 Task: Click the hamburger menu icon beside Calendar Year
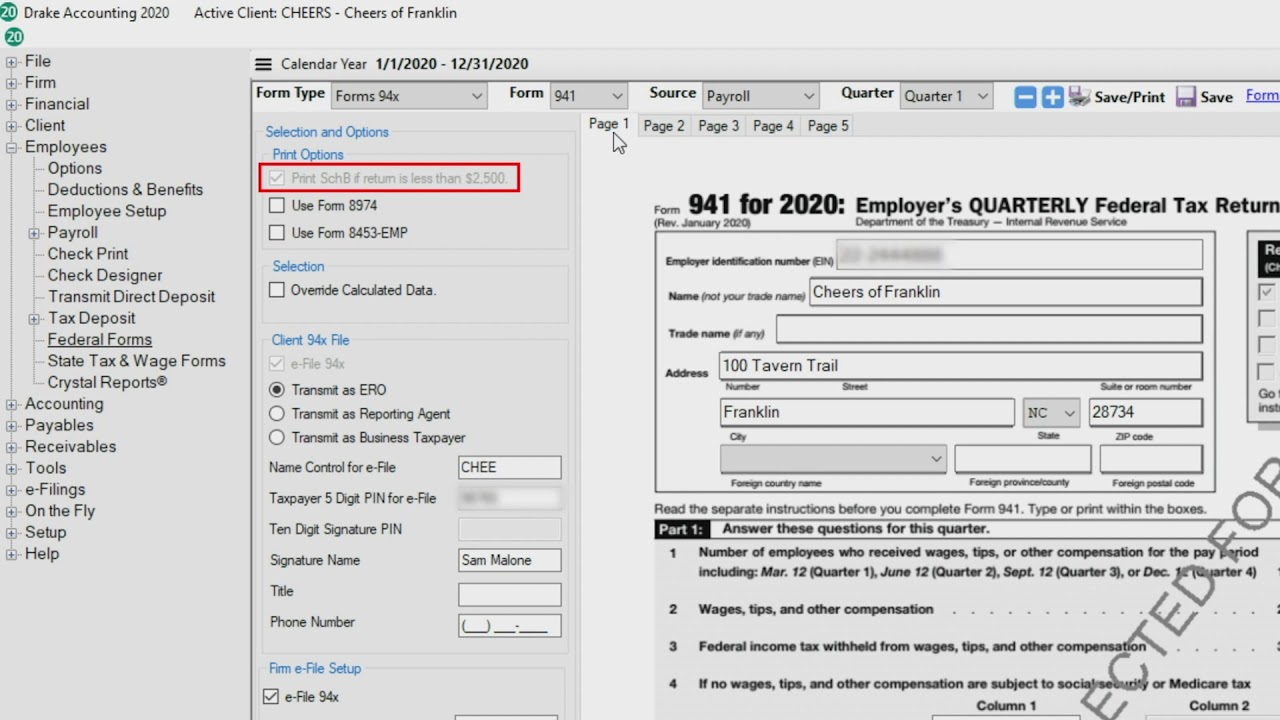click(263, 64)
